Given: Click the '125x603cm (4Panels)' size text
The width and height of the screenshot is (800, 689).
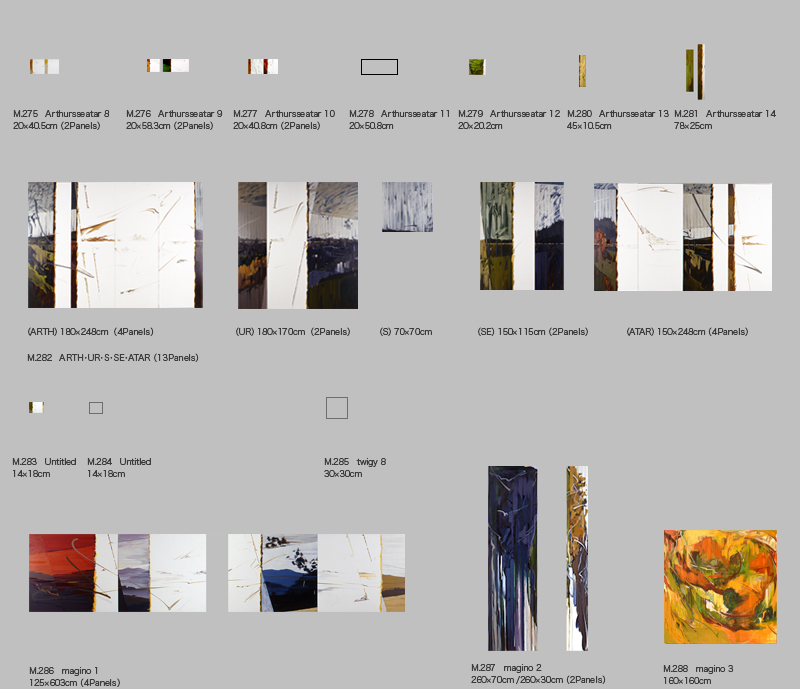Looking at the screenshot, I should click(74, 683).
